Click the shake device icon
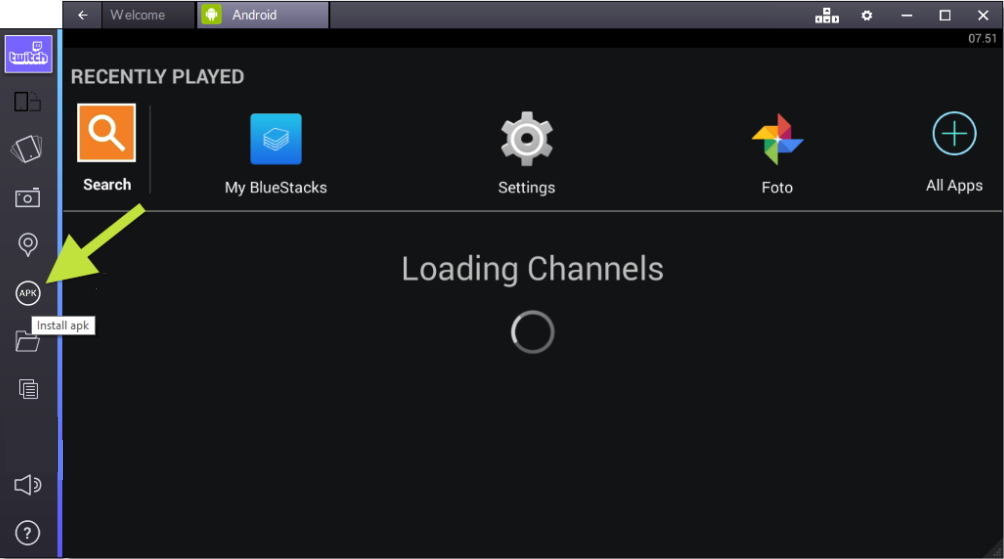 27,149
